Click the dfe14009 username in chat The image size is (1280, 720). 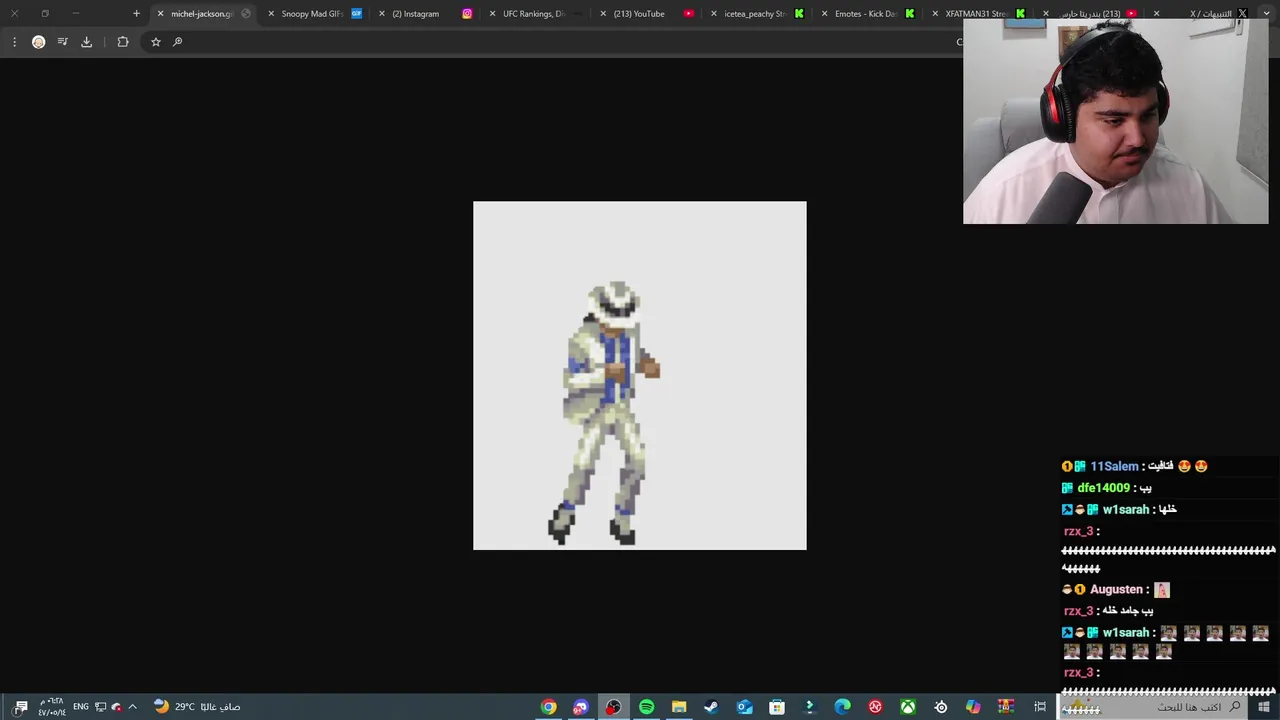[x=1103, y=488]
